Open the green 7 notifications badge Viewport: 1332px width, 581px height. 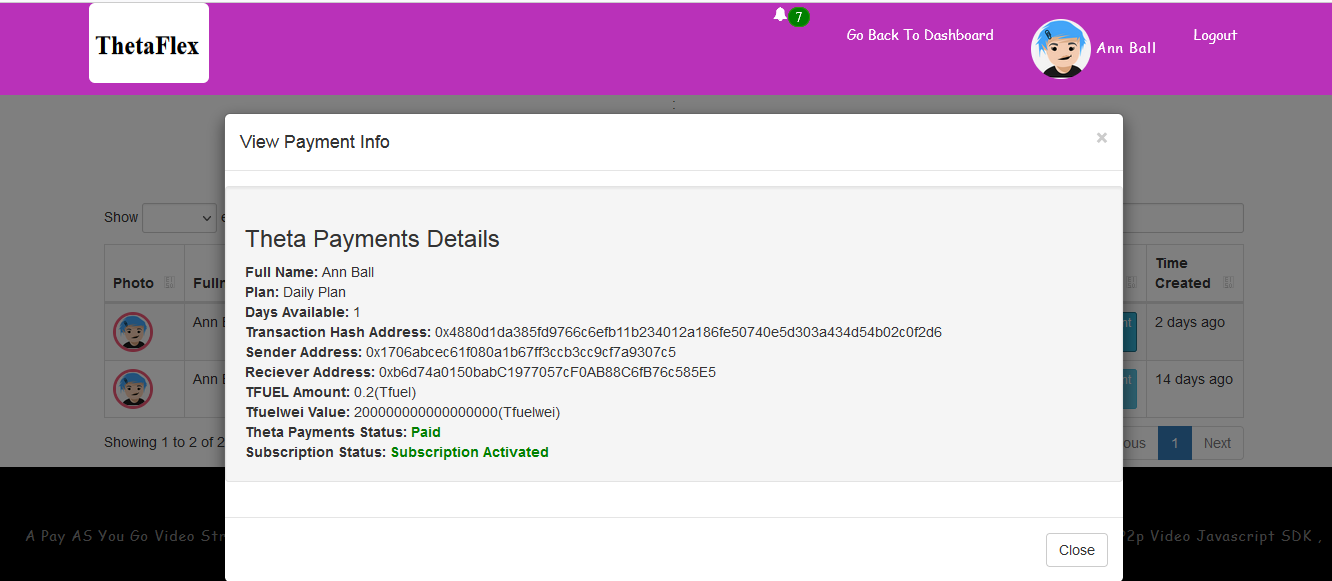coord(798,17)
